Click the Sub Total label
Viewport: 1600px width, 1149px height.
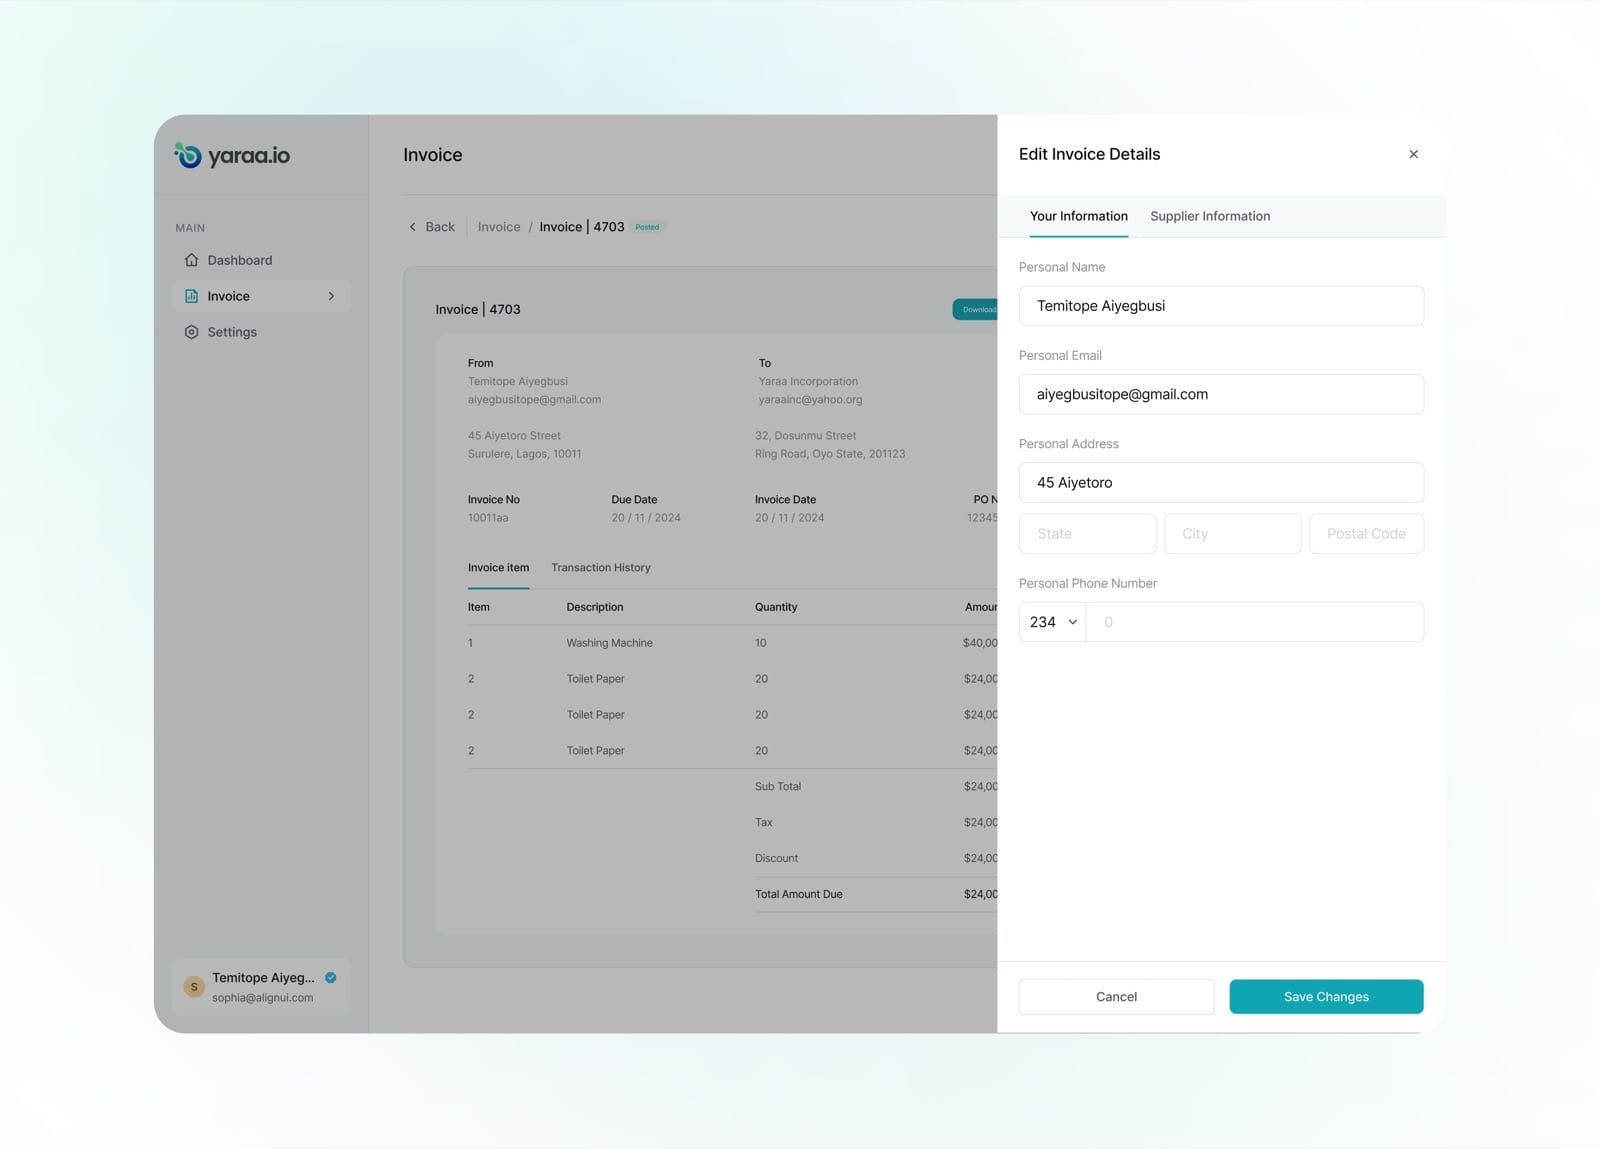[x=777, y=786]
